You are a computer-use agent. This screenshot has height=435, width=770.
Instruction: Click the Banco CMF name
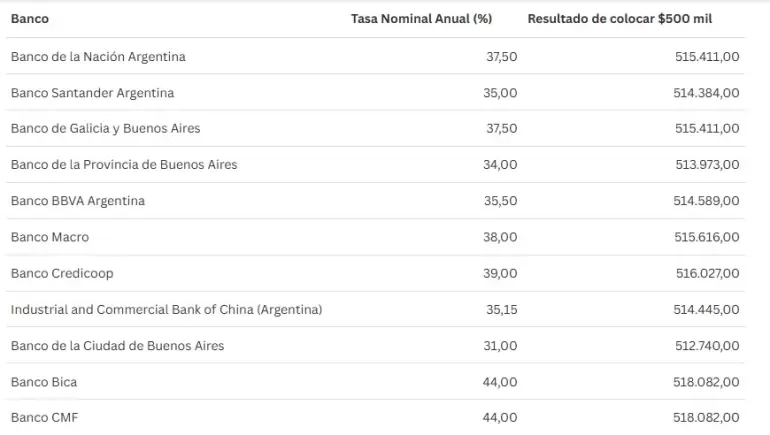click(x=44, y=418)
